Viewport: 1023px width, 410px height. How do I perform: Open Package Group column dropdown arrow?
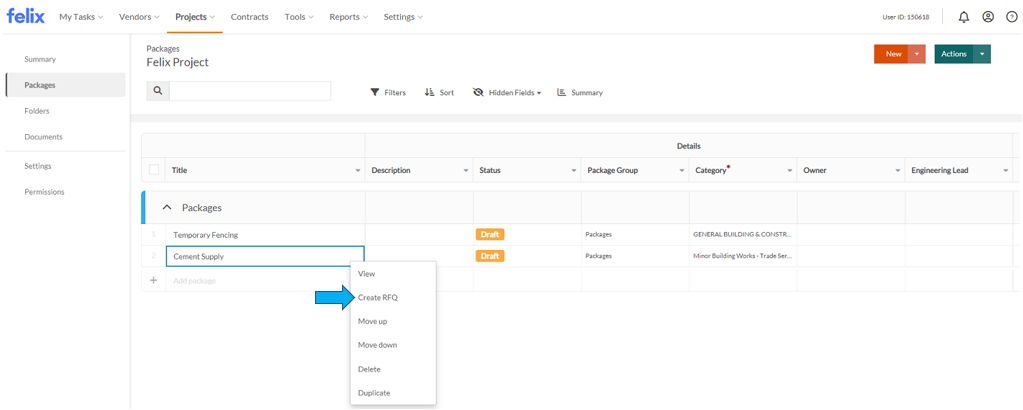(x=682, y=170)
